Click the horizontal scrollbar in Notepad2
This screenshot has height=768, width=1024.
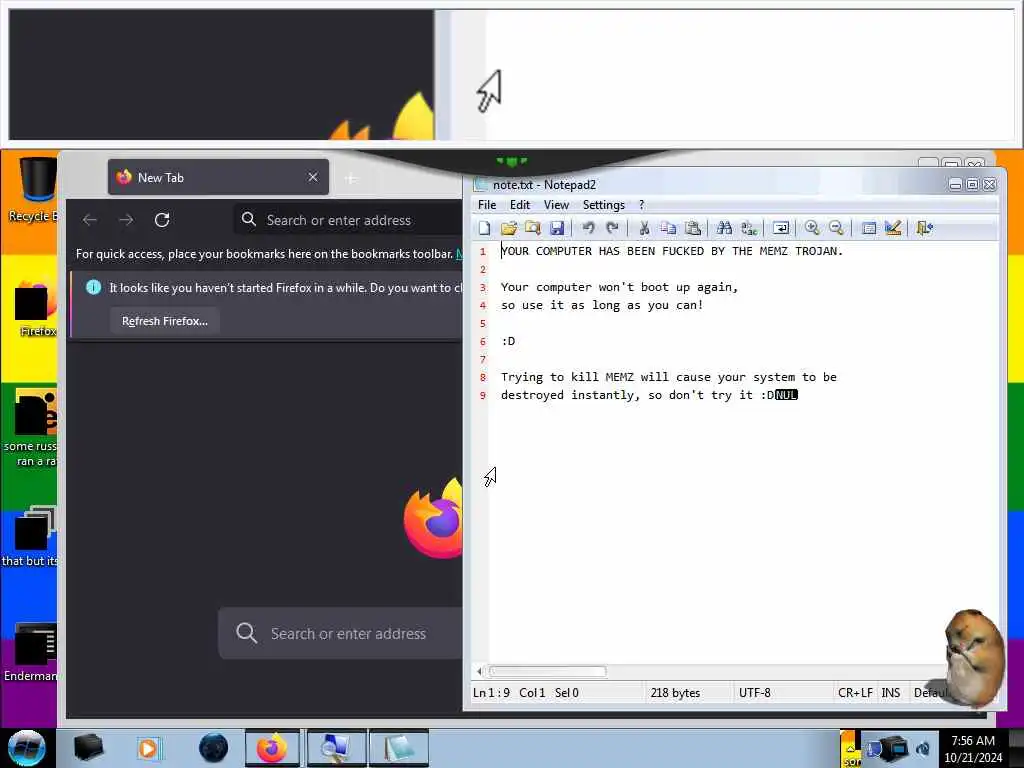[x=547, y=671]
